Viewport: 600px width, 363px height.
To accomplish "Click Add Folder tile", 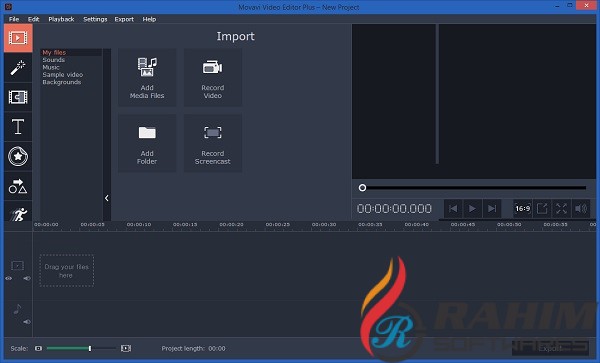I will tap(147, 143).
